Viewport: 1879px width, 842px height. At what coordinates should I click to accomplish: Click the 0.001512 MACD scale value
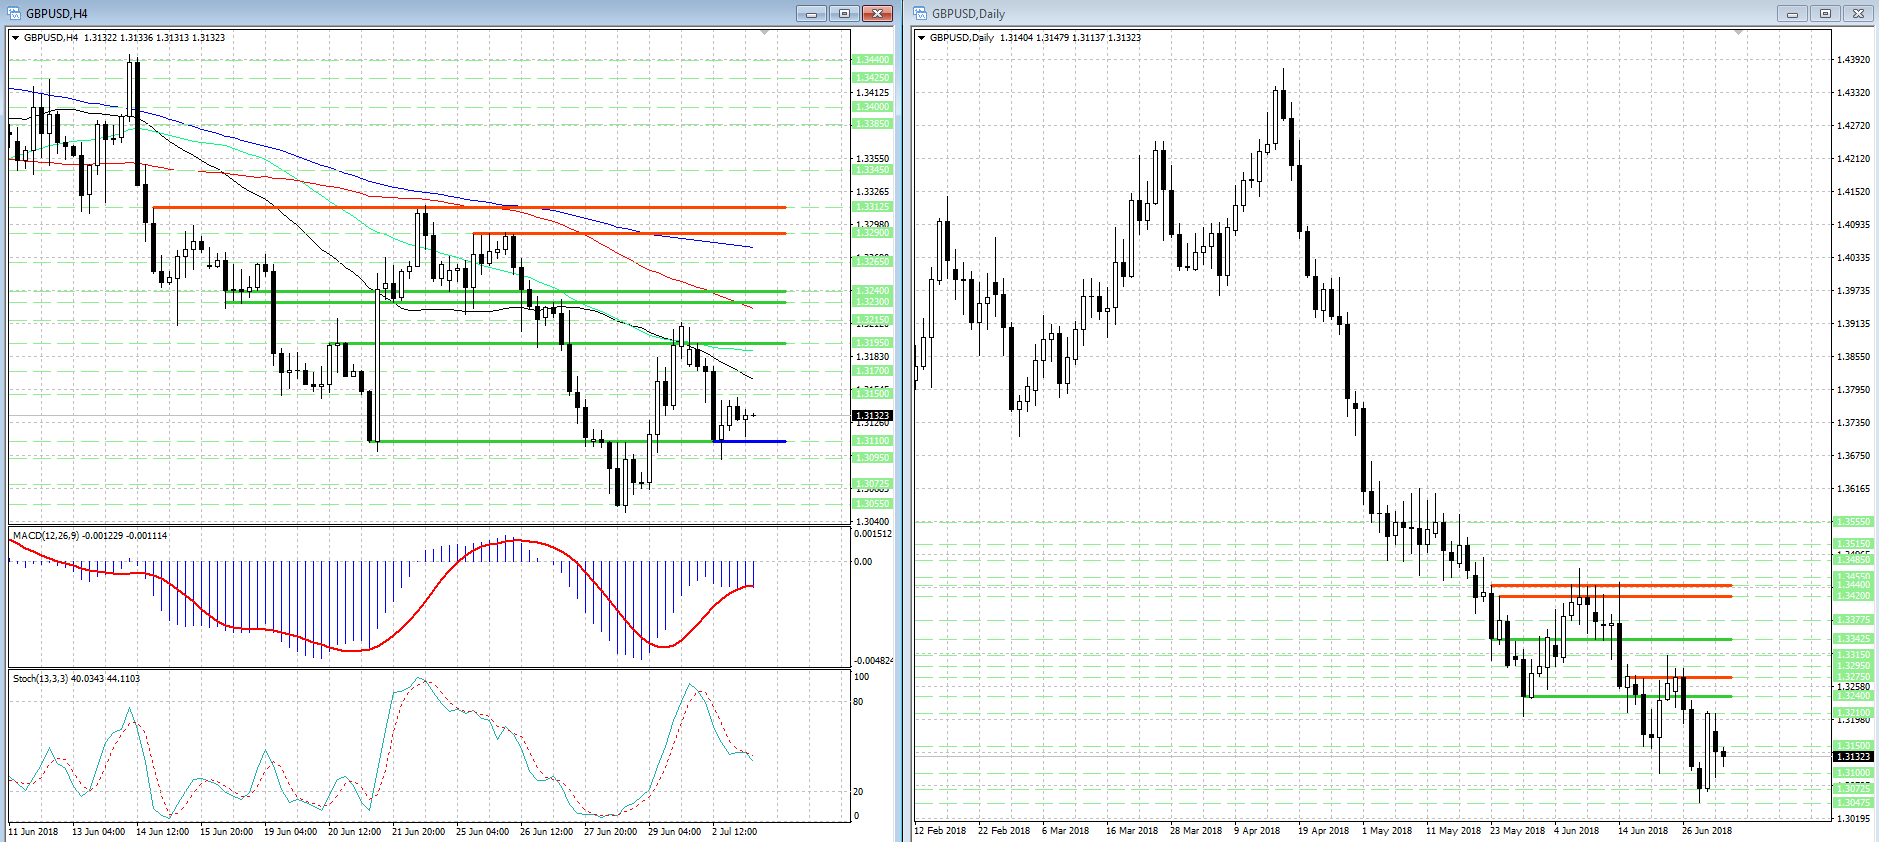click(873, 534)
